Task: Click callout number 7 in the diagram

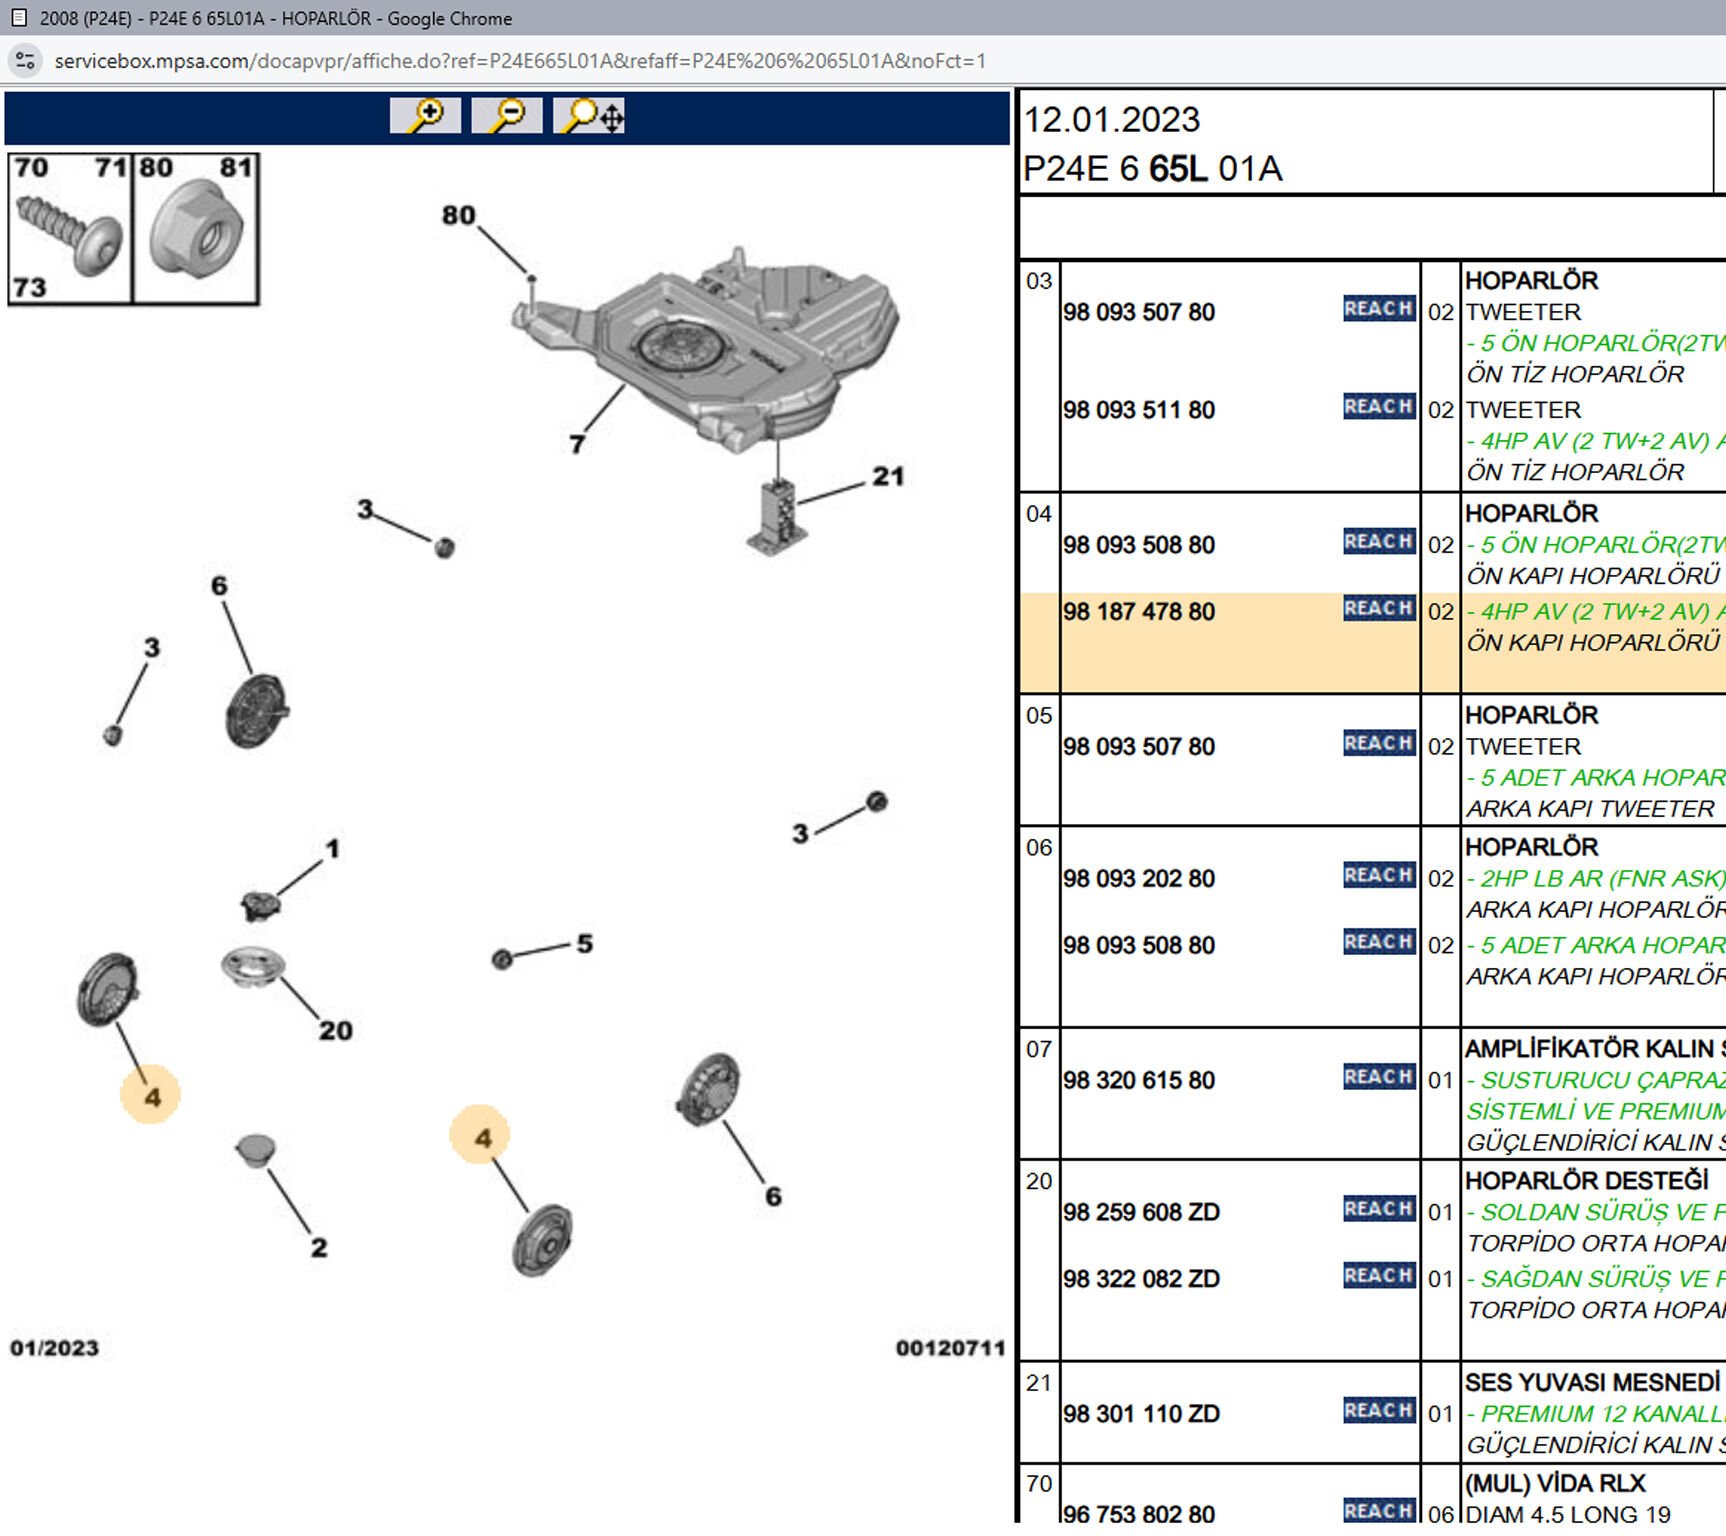Action: pyautogui.click(x=577, y=444)
